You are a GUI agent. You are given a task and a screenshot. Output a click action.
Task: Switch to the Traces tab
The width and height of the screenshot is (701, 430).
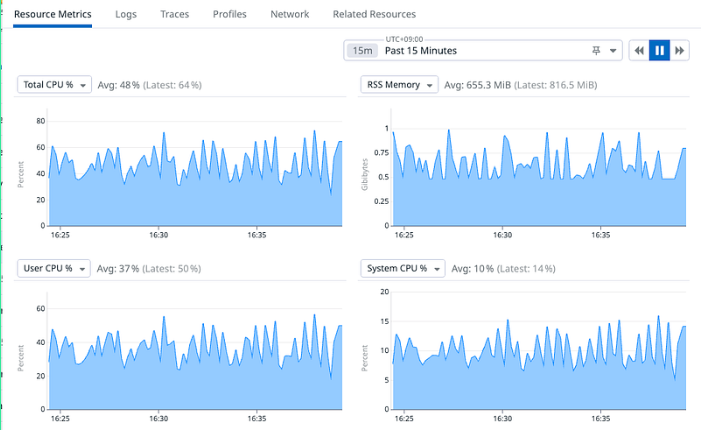[174, 14]
